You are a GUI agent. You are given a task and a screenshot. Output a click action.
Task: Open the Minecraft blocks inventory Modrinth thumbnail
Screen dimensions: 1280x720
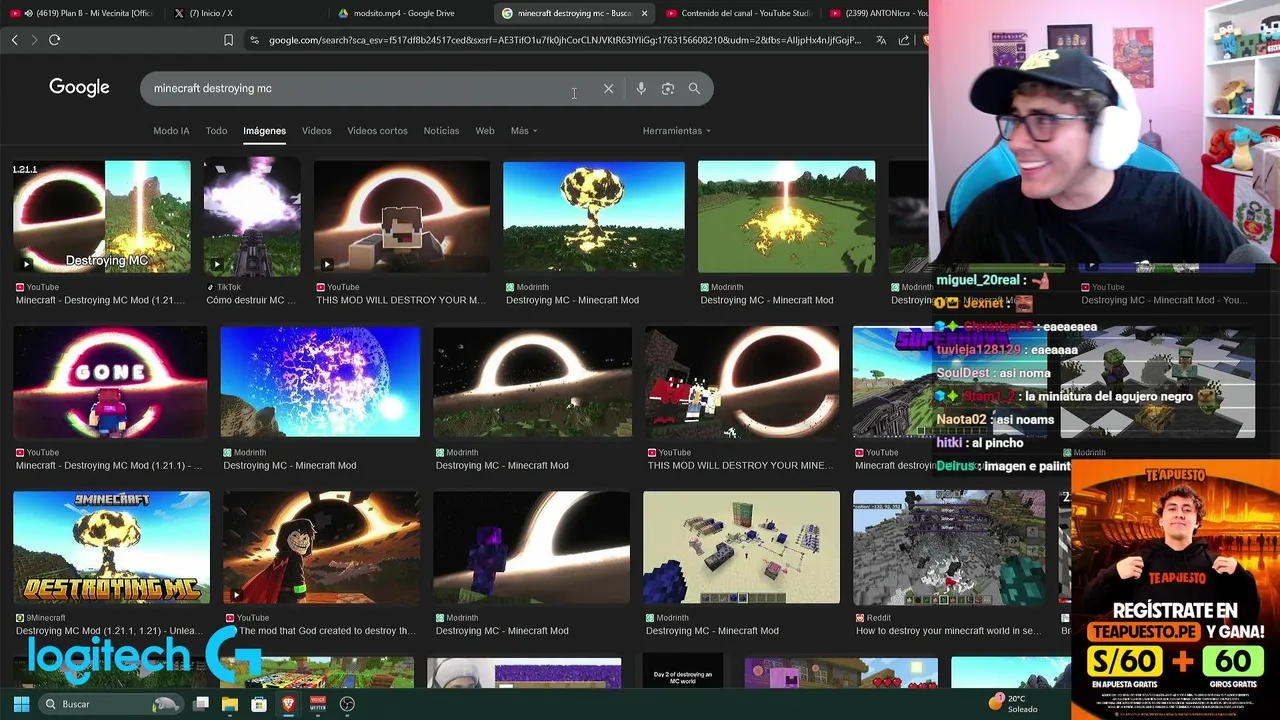742,547
